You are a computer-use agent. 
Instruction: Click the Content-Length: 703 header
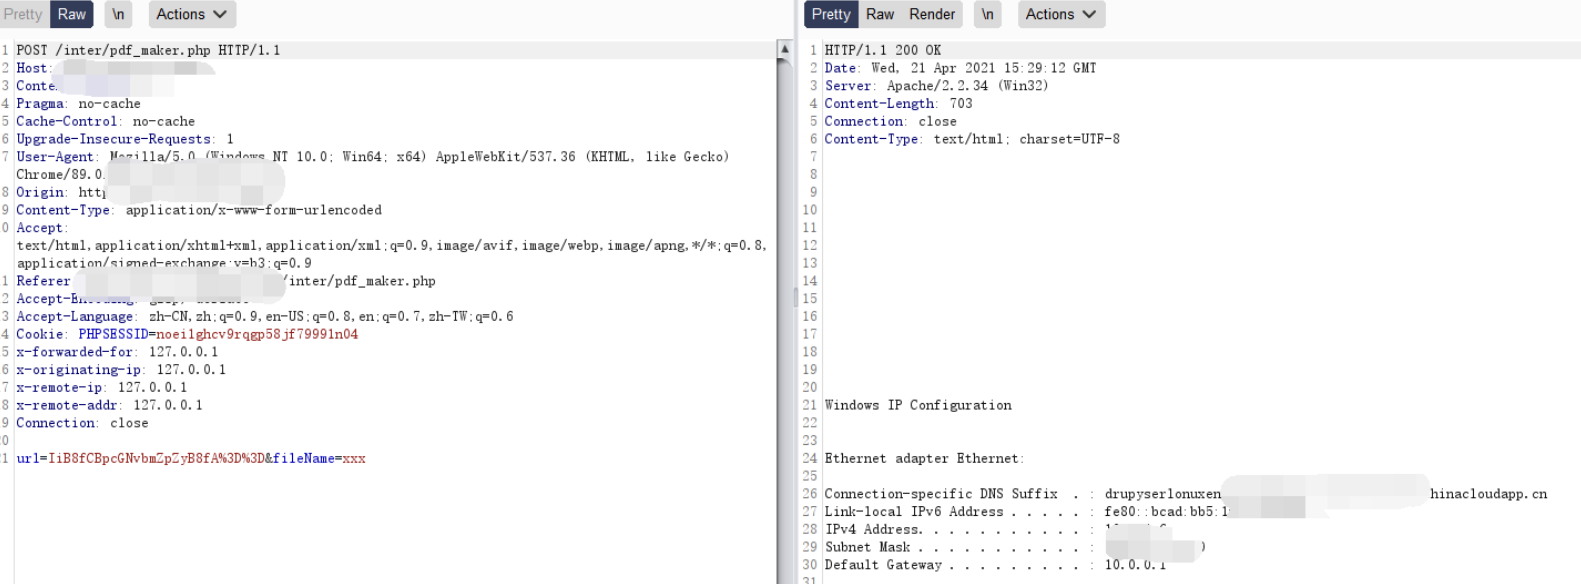pyautogui.click(x=898, y=104)
